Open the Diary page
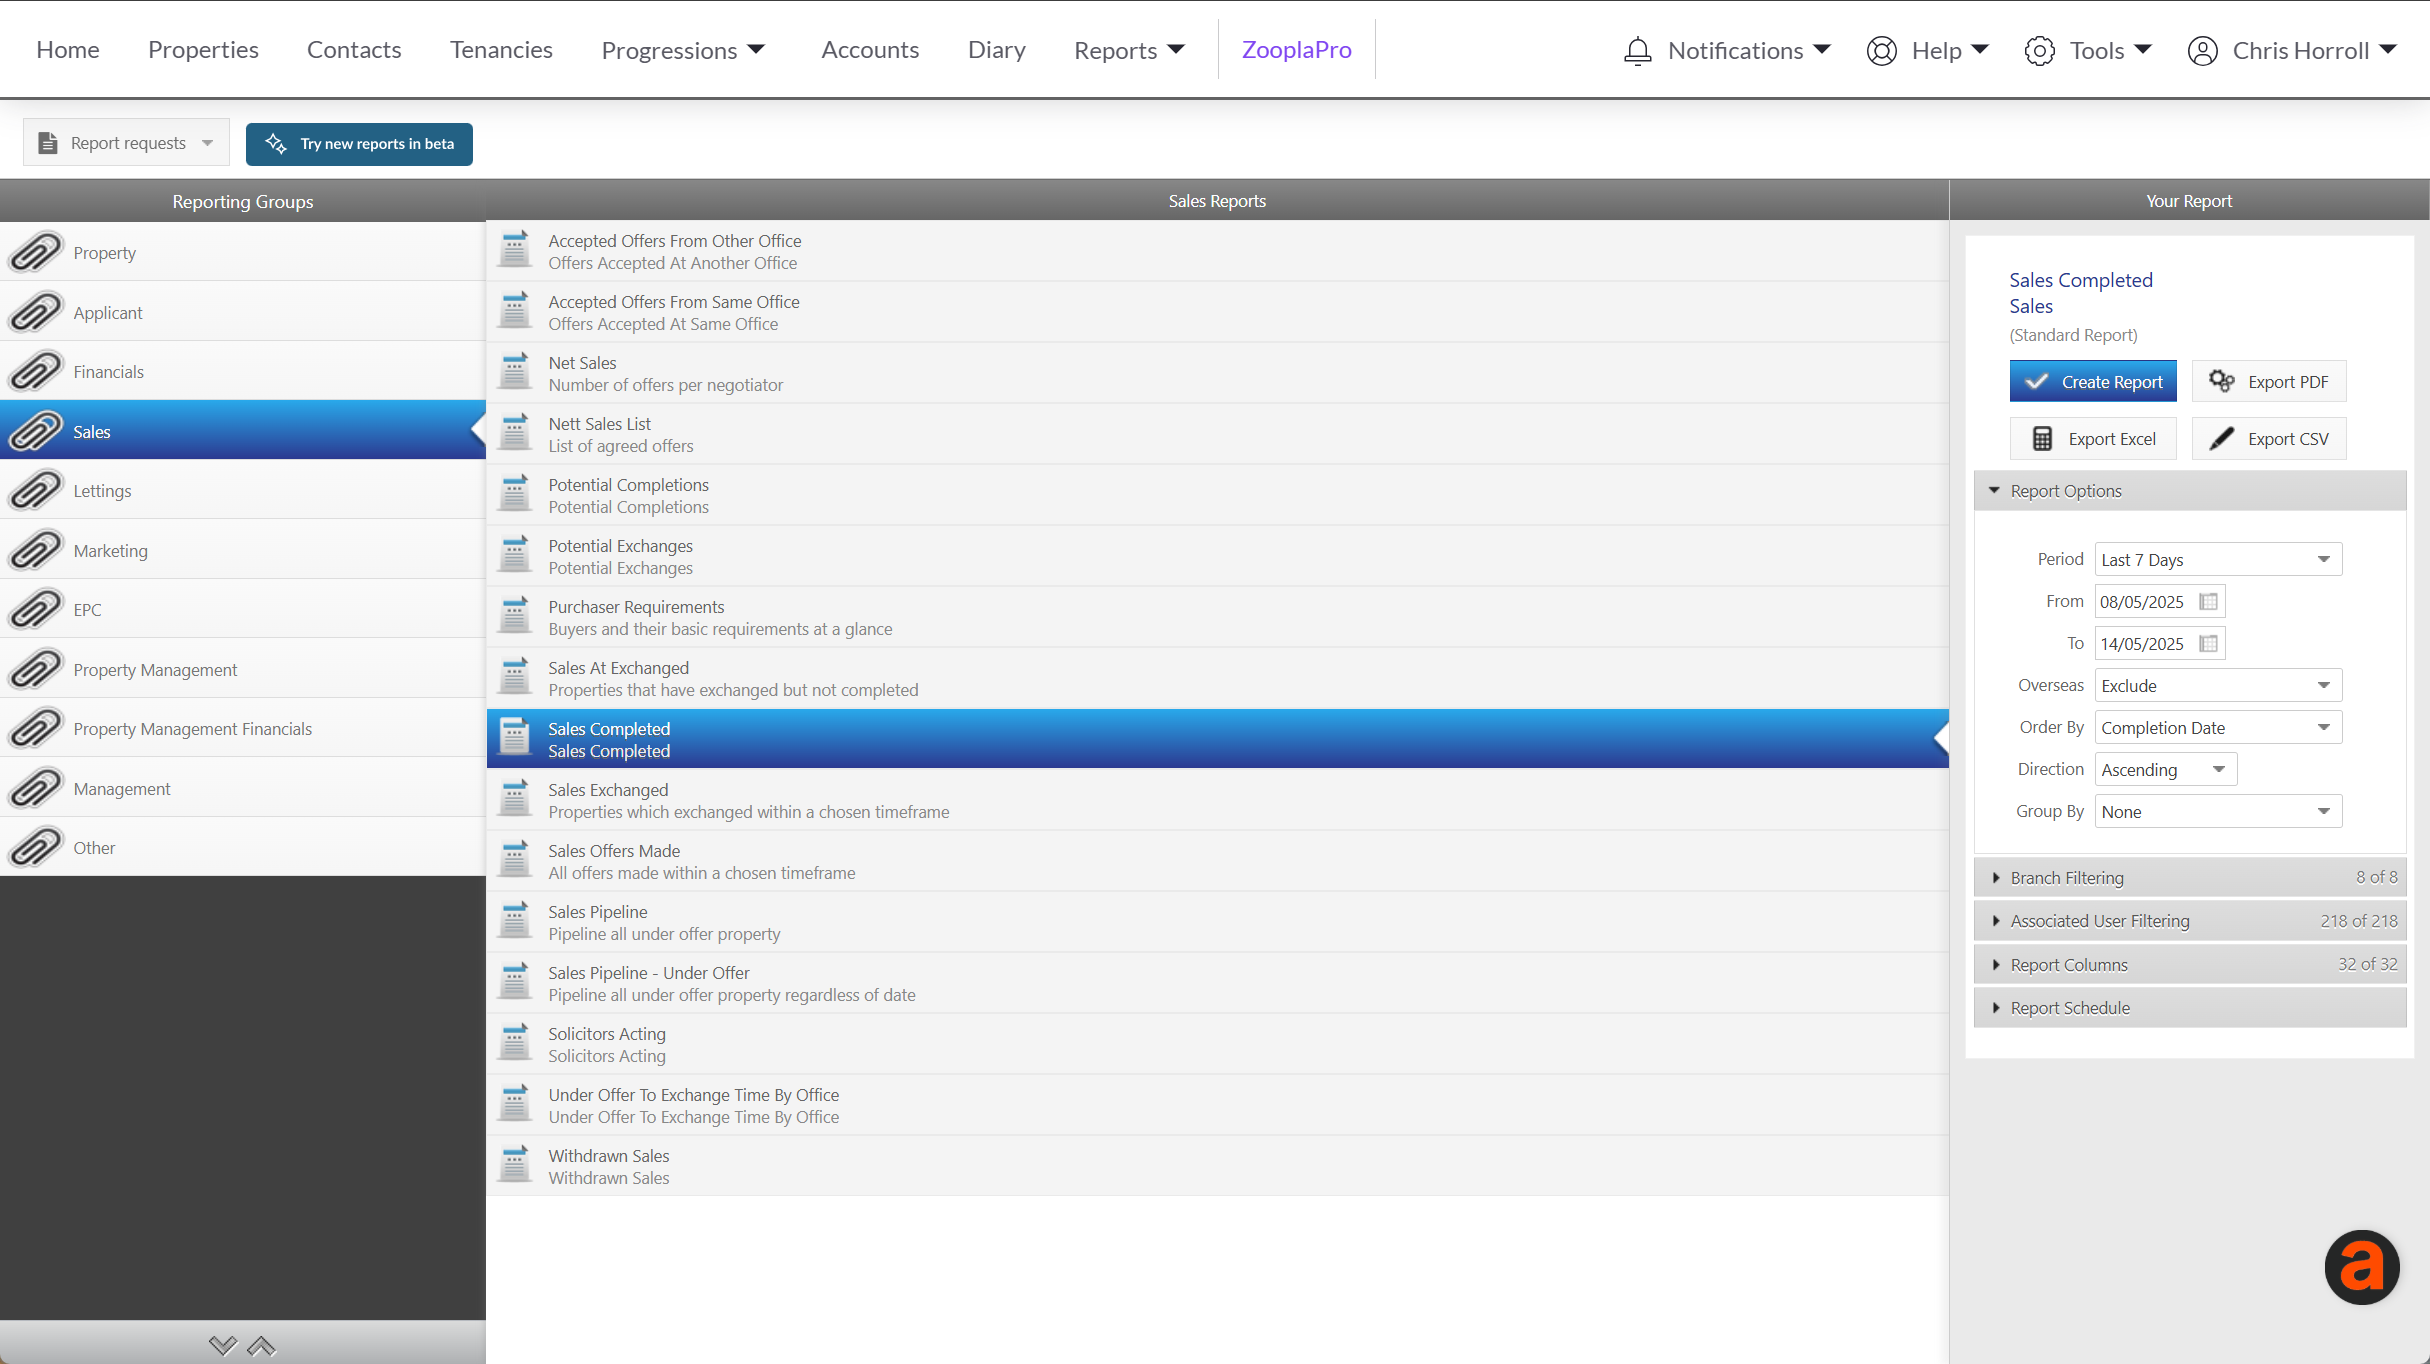2430x1364 pixels. (x=996, y=49)
